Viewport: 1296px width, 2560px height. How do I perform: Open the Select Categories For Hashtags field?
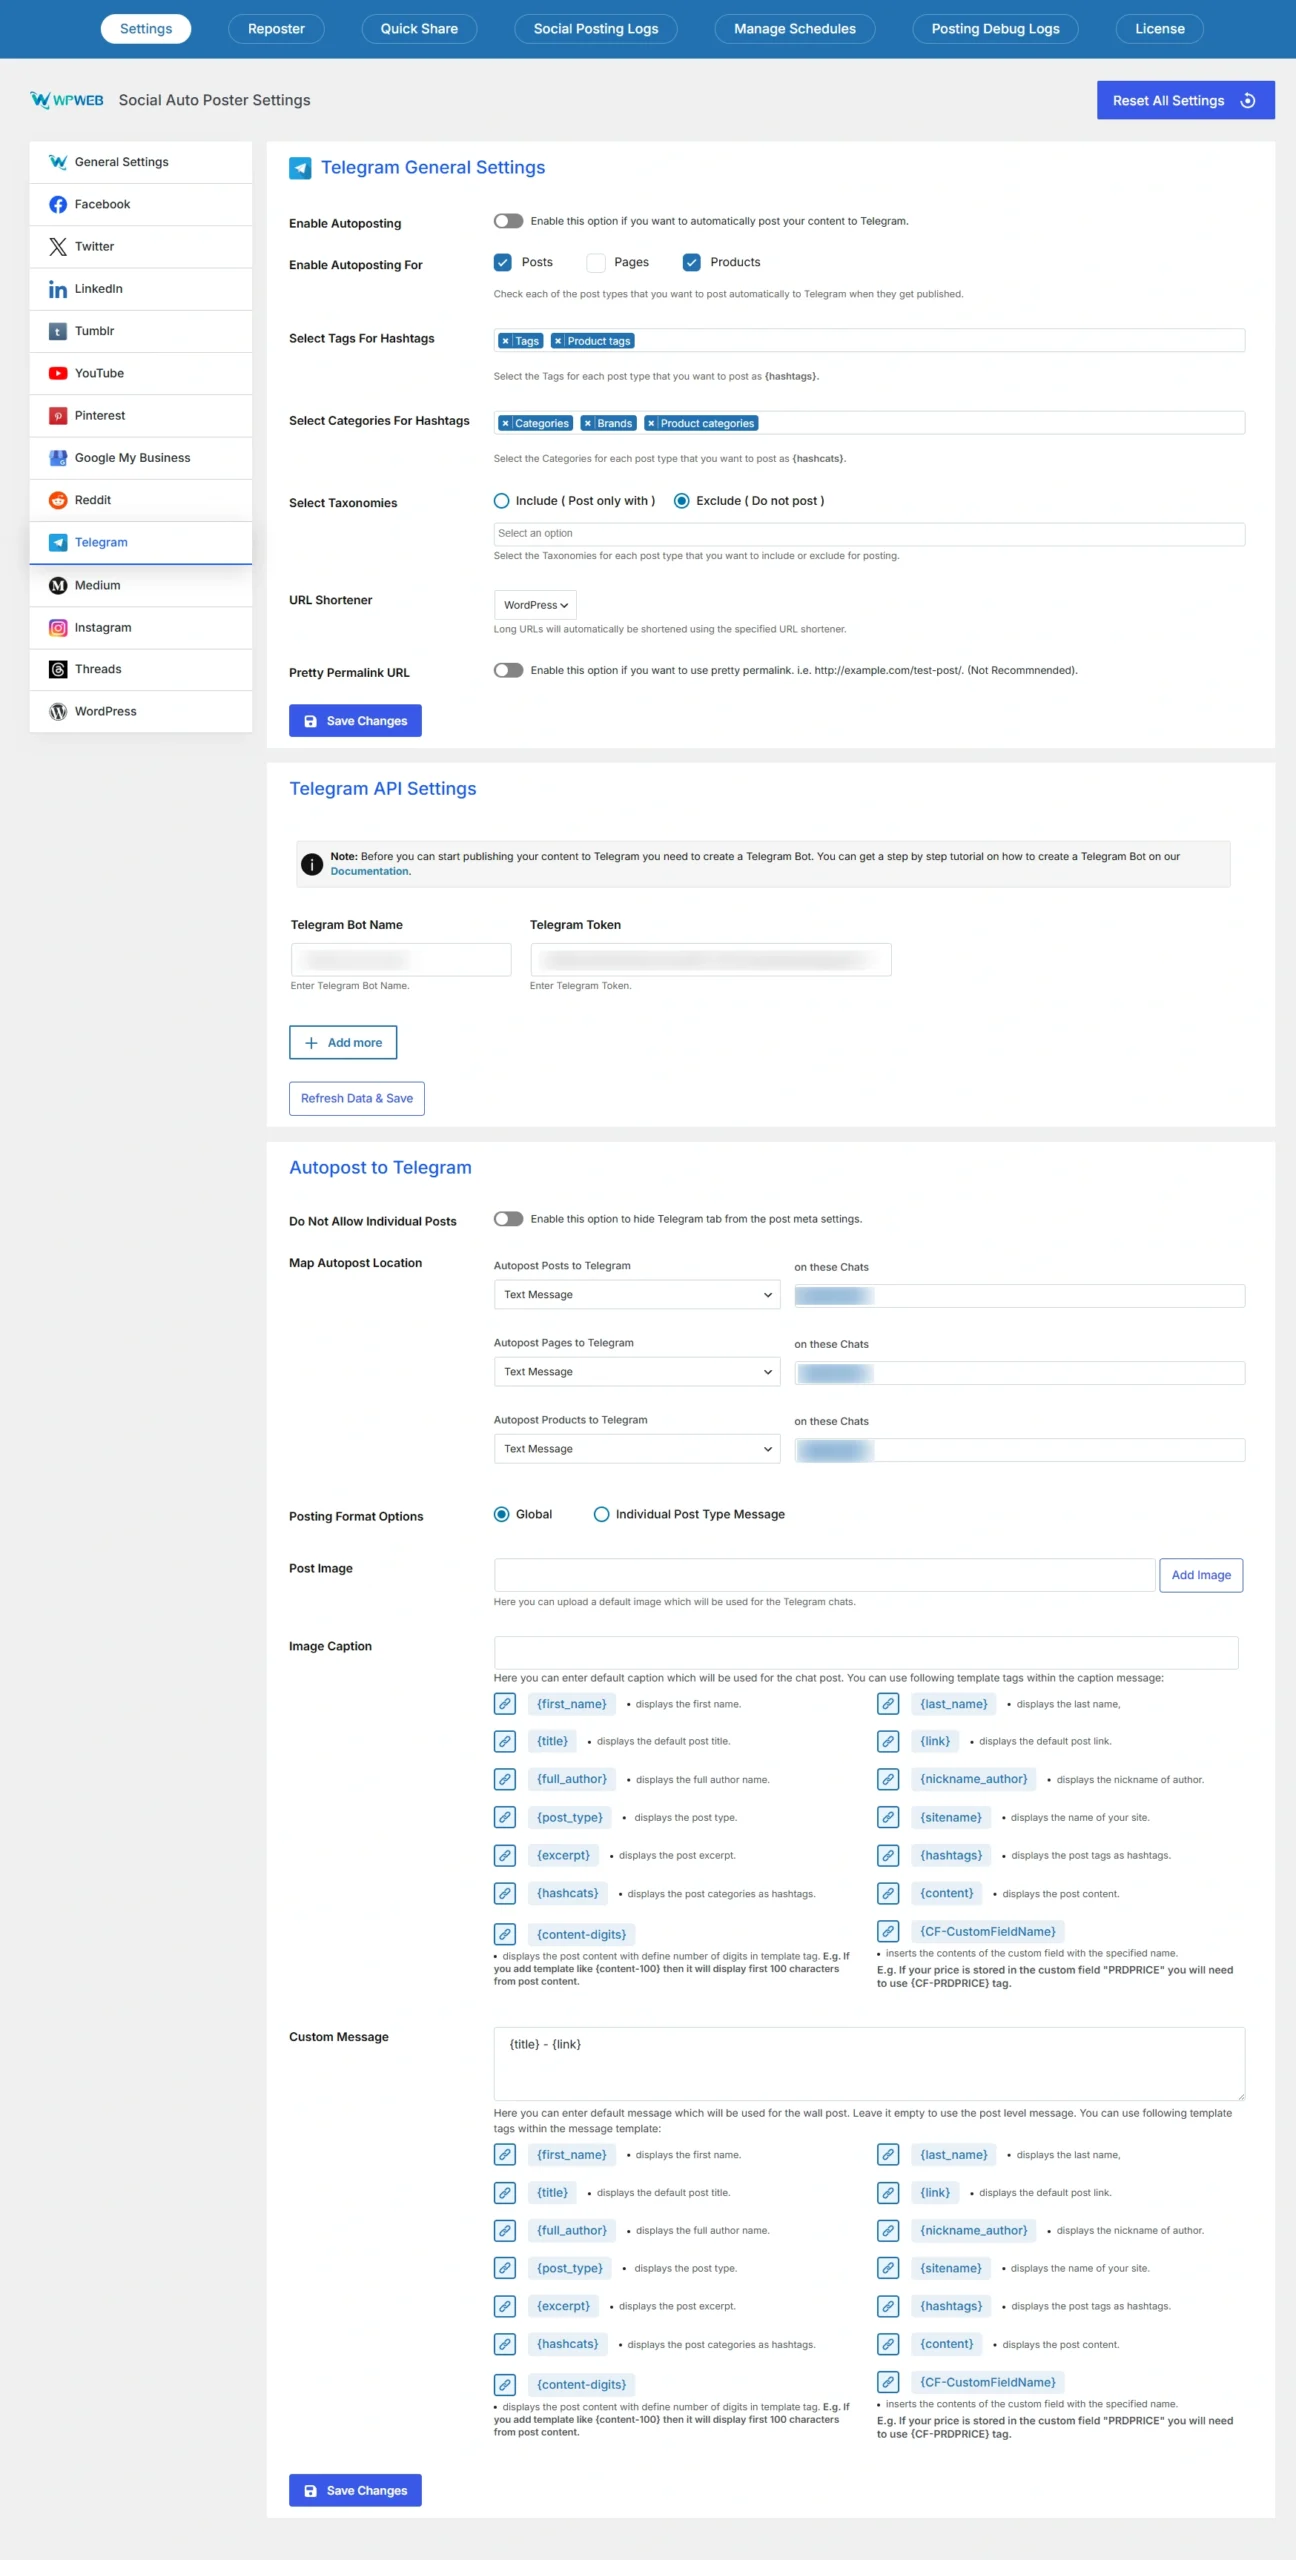869,423
